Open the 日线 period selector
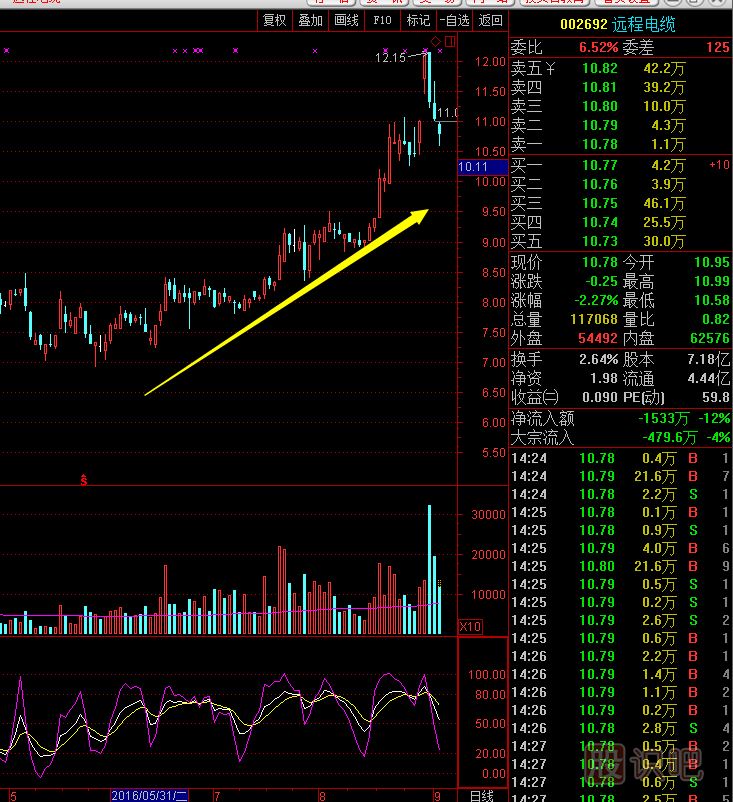Viewport: 733px width, 802px height. pos(481,795)
